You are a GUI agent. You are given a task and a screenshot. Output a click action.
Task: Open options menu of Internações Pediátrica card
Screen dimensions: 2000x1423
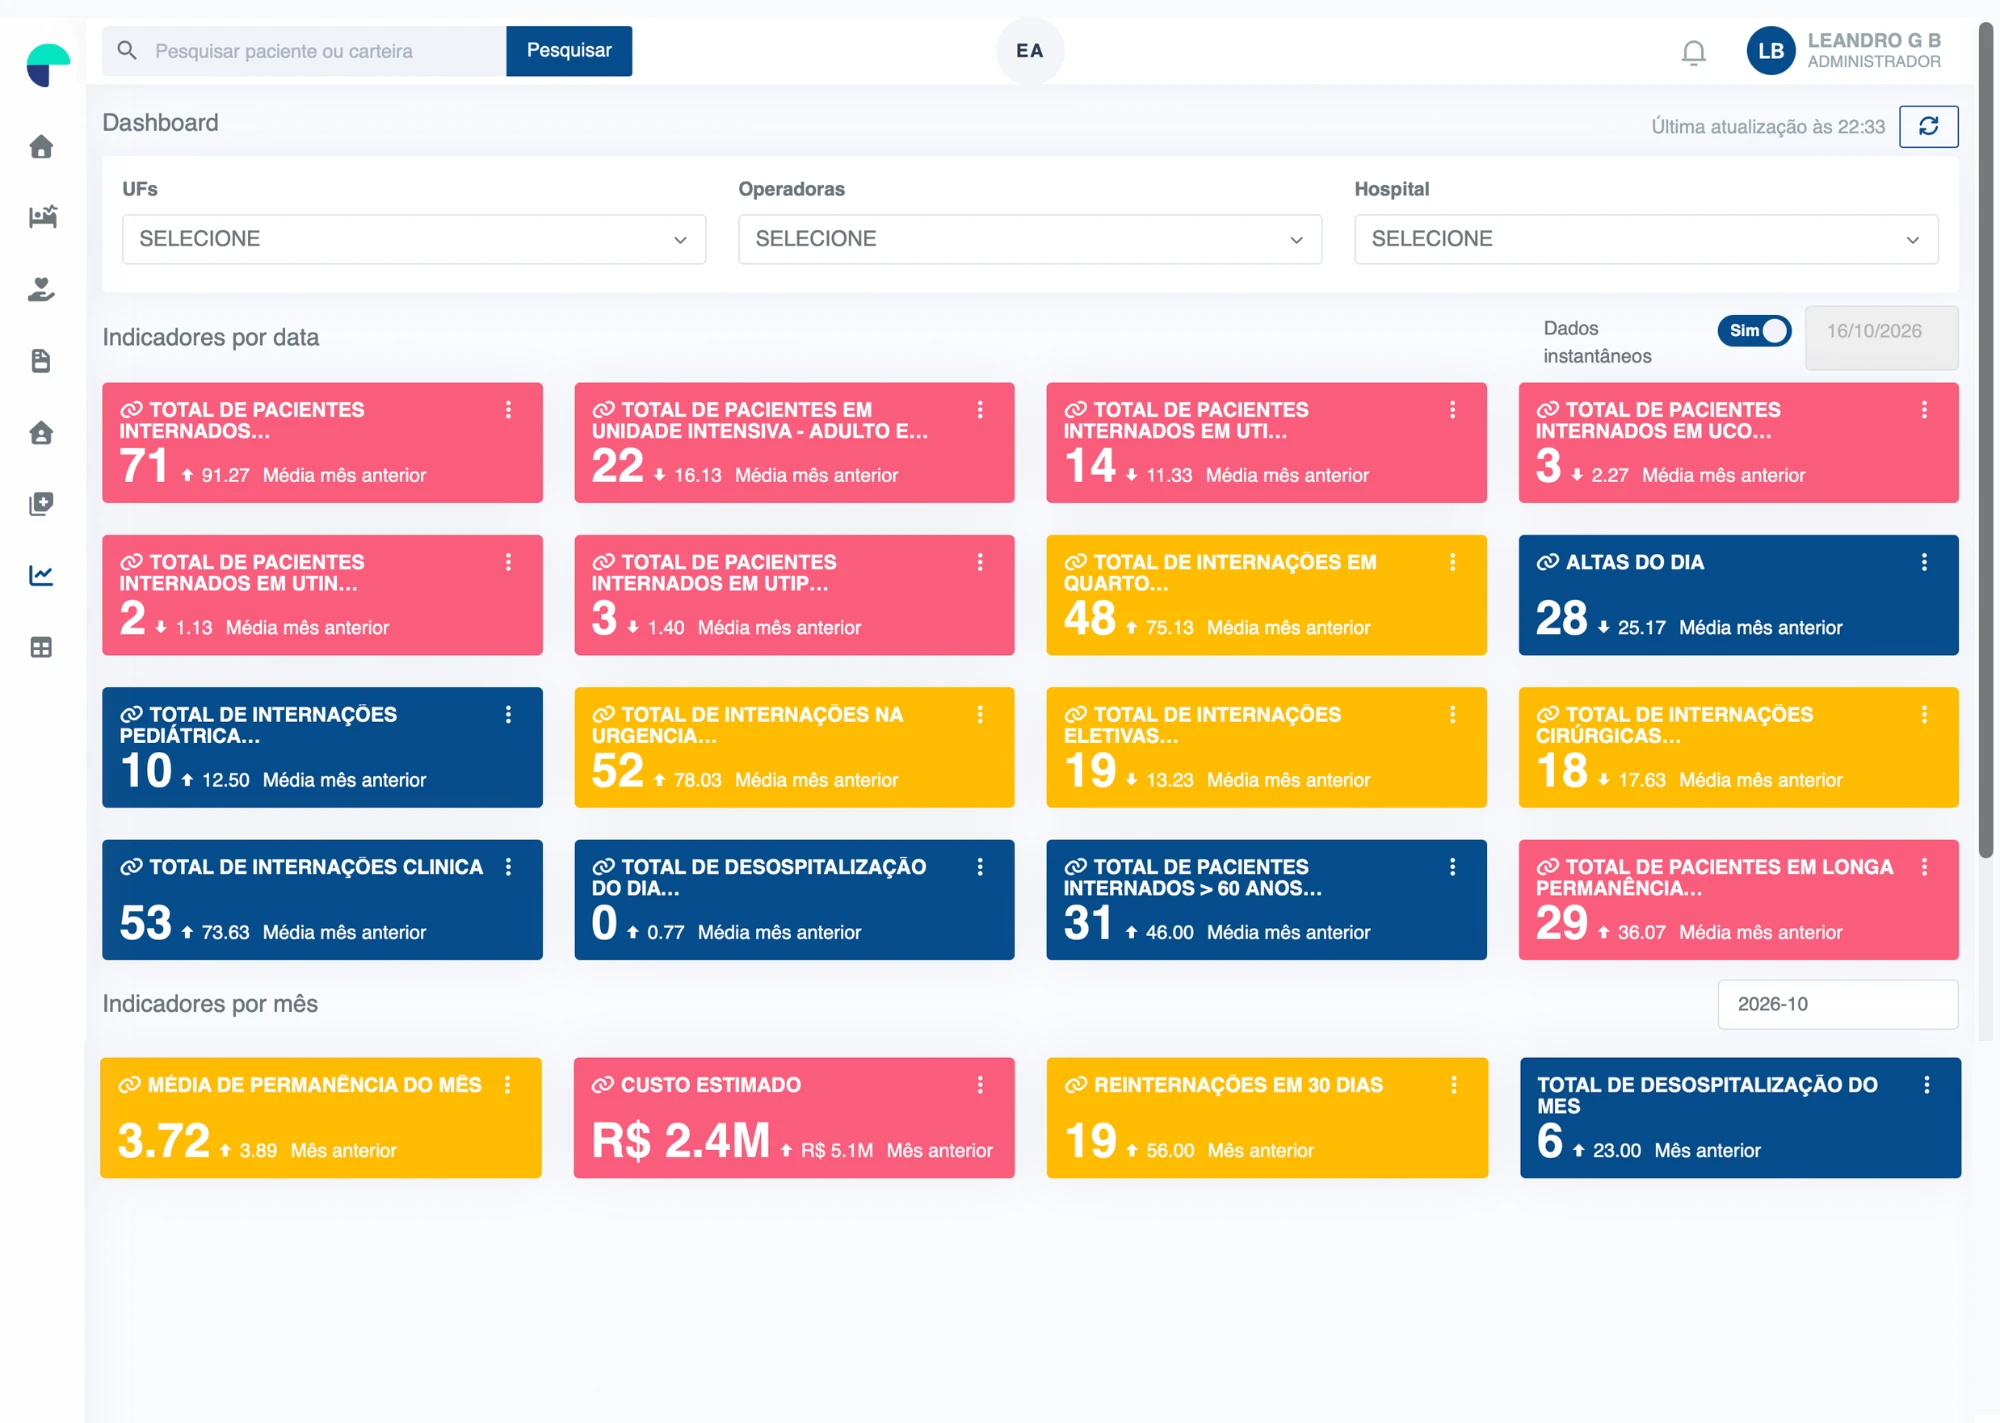pyautogui.click(x=508, y=714)
